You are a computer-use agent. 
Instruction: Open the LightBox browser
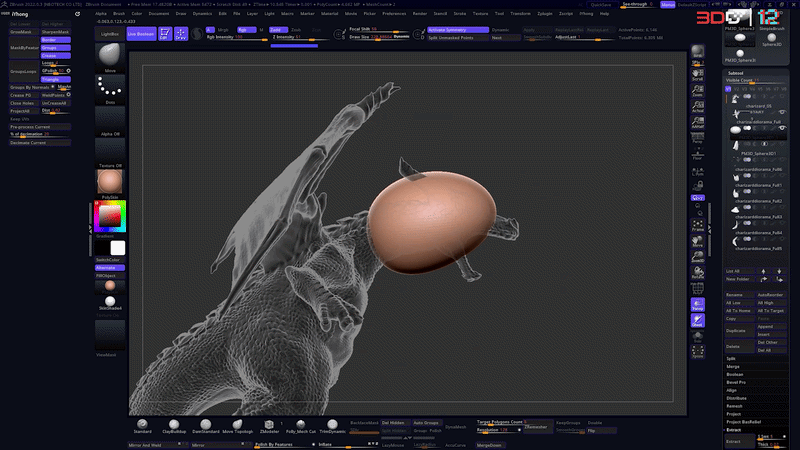click(x=110, y=34)
